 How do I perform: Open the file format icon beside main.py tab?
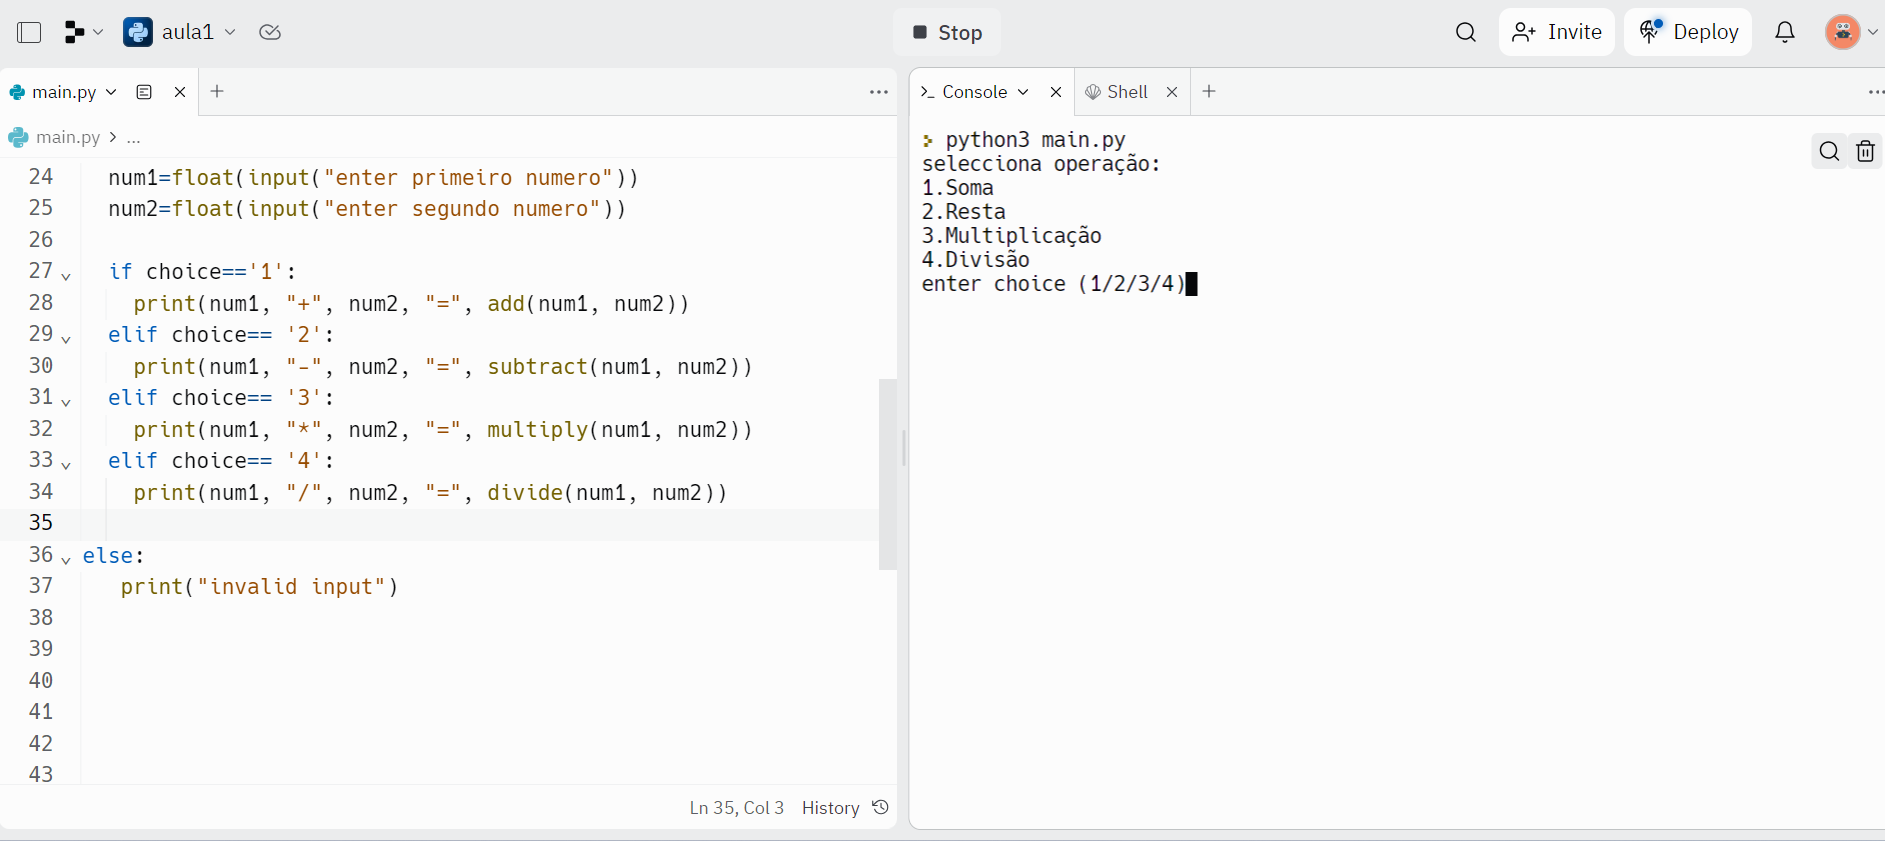(x=144, y=92)
